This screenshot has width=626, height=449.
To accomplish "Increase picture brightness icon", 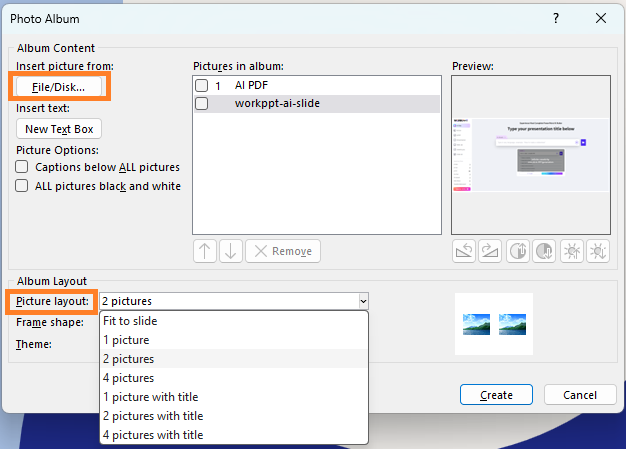I will click(x=572, y=251).
